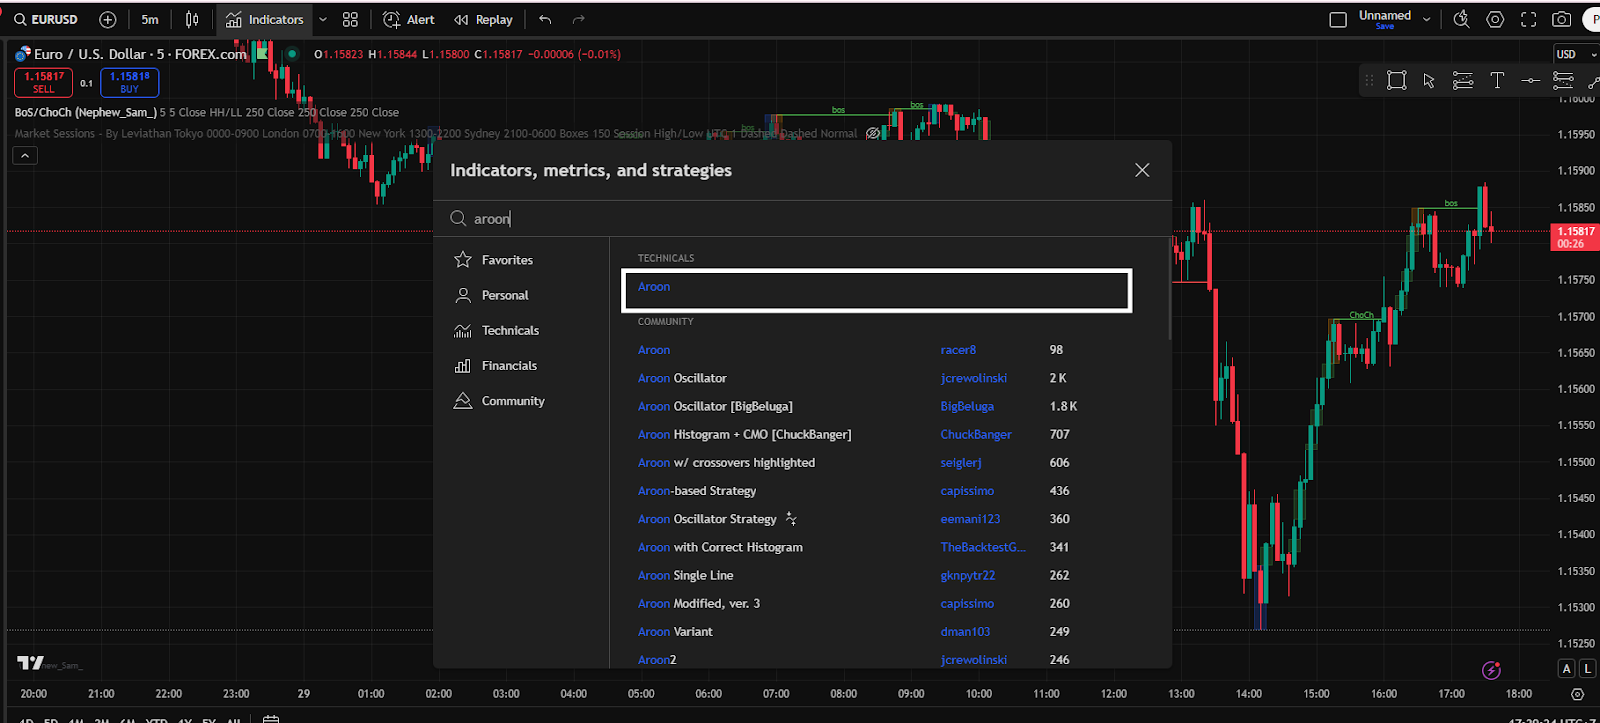The width and height of the screenshot is (1600, 723).
Task: Click the blue BUY 1.15818 button
Action: tap(130, 82)
